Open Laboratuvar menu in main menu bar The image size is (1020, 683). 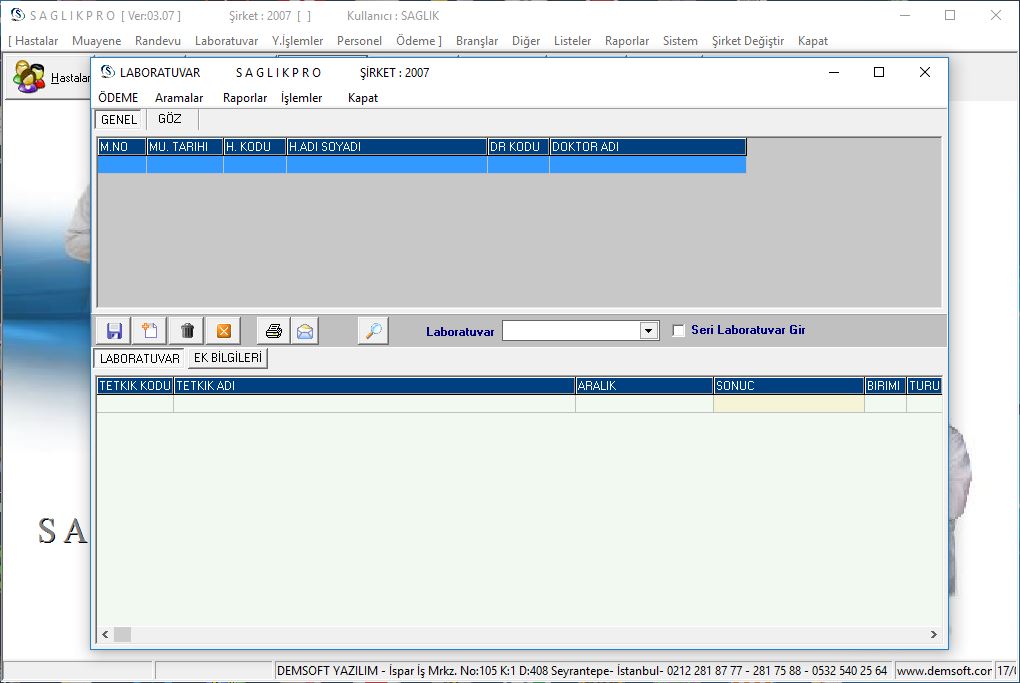(x=226, y=41)
